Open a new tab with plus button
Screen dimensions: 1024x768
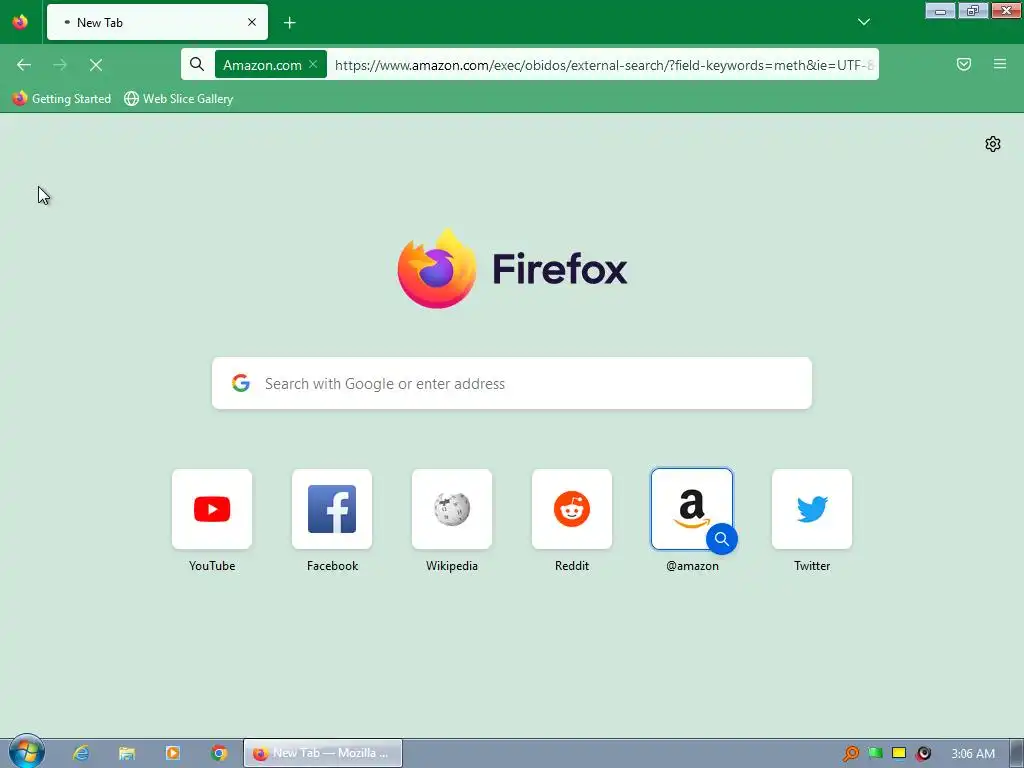[x=290, y=23]
